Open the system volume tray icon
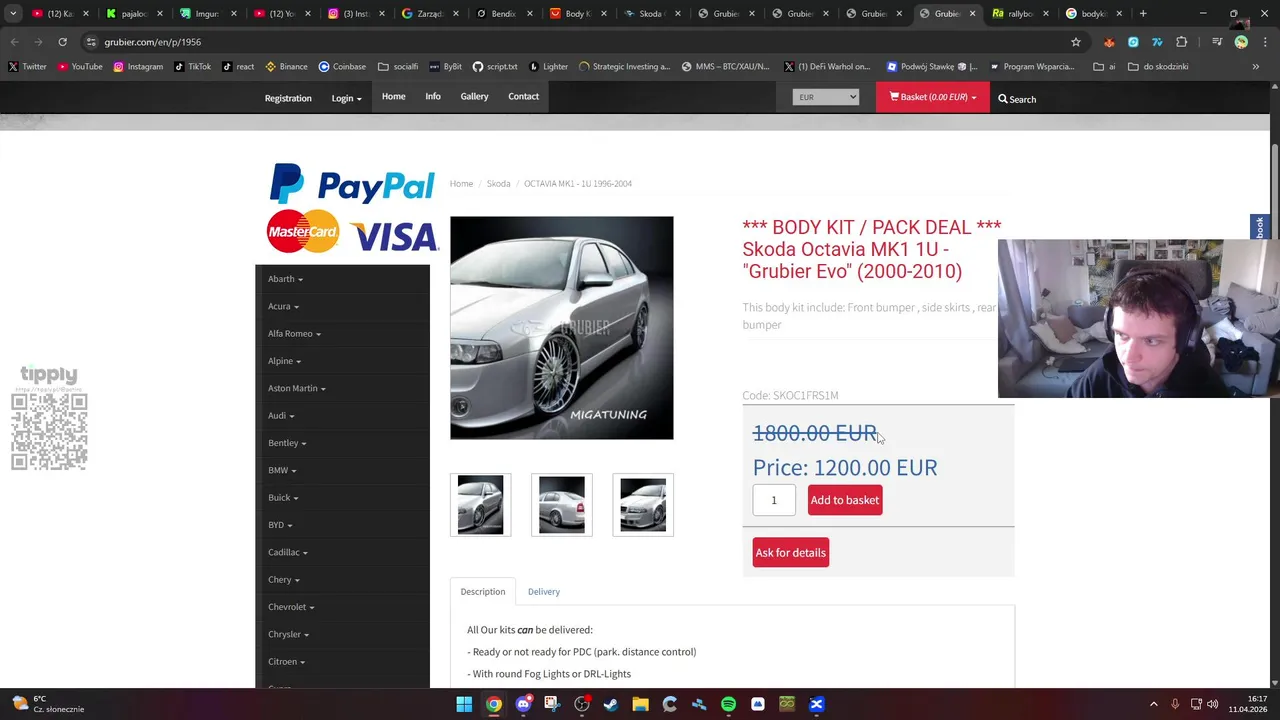 (x=1212, y=704)
